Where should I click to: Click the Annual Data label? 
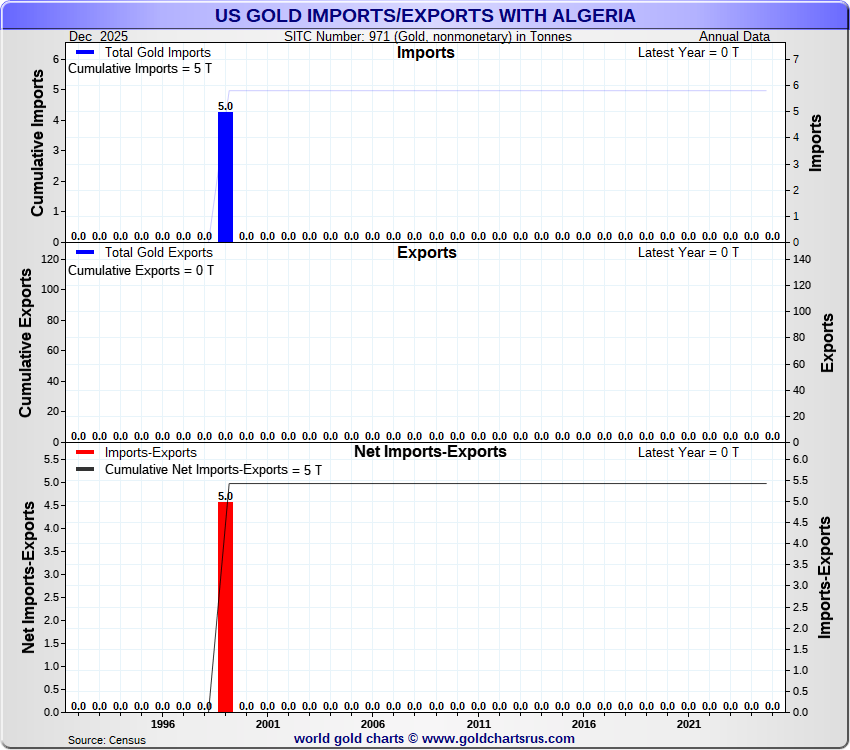734,37
